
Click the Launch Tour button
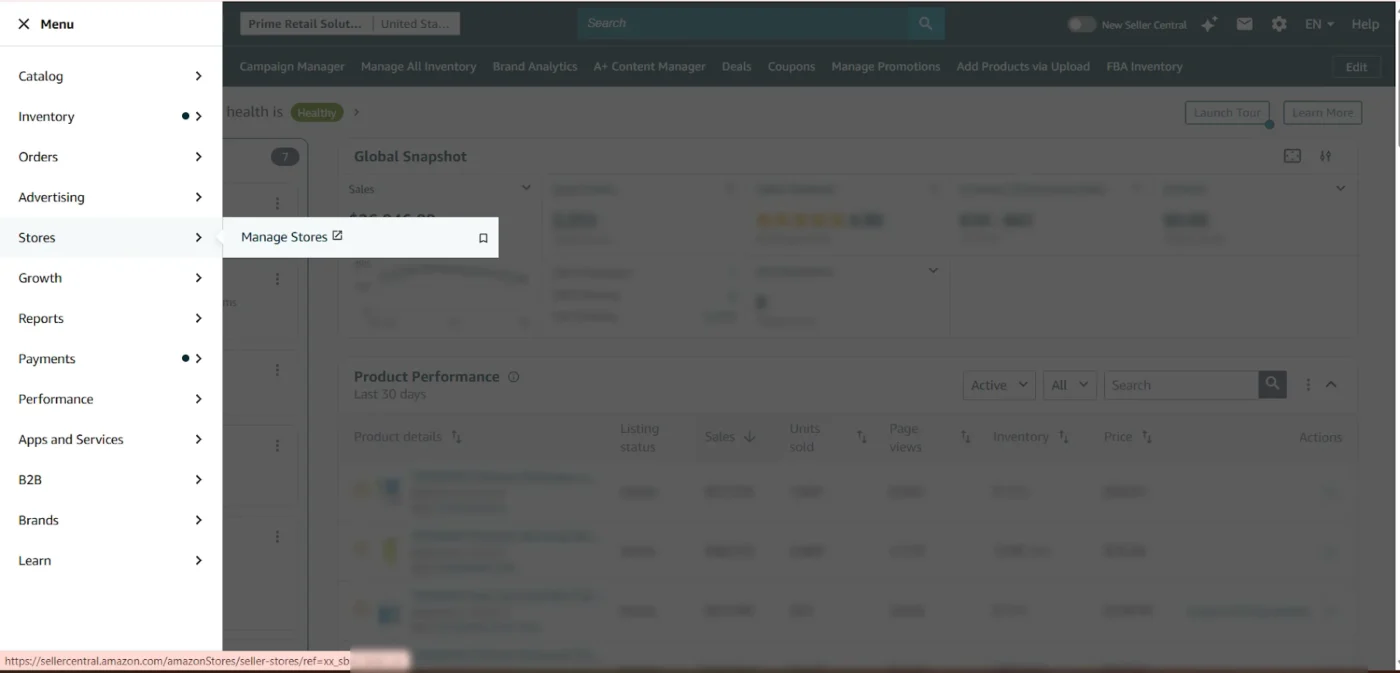1227,112
